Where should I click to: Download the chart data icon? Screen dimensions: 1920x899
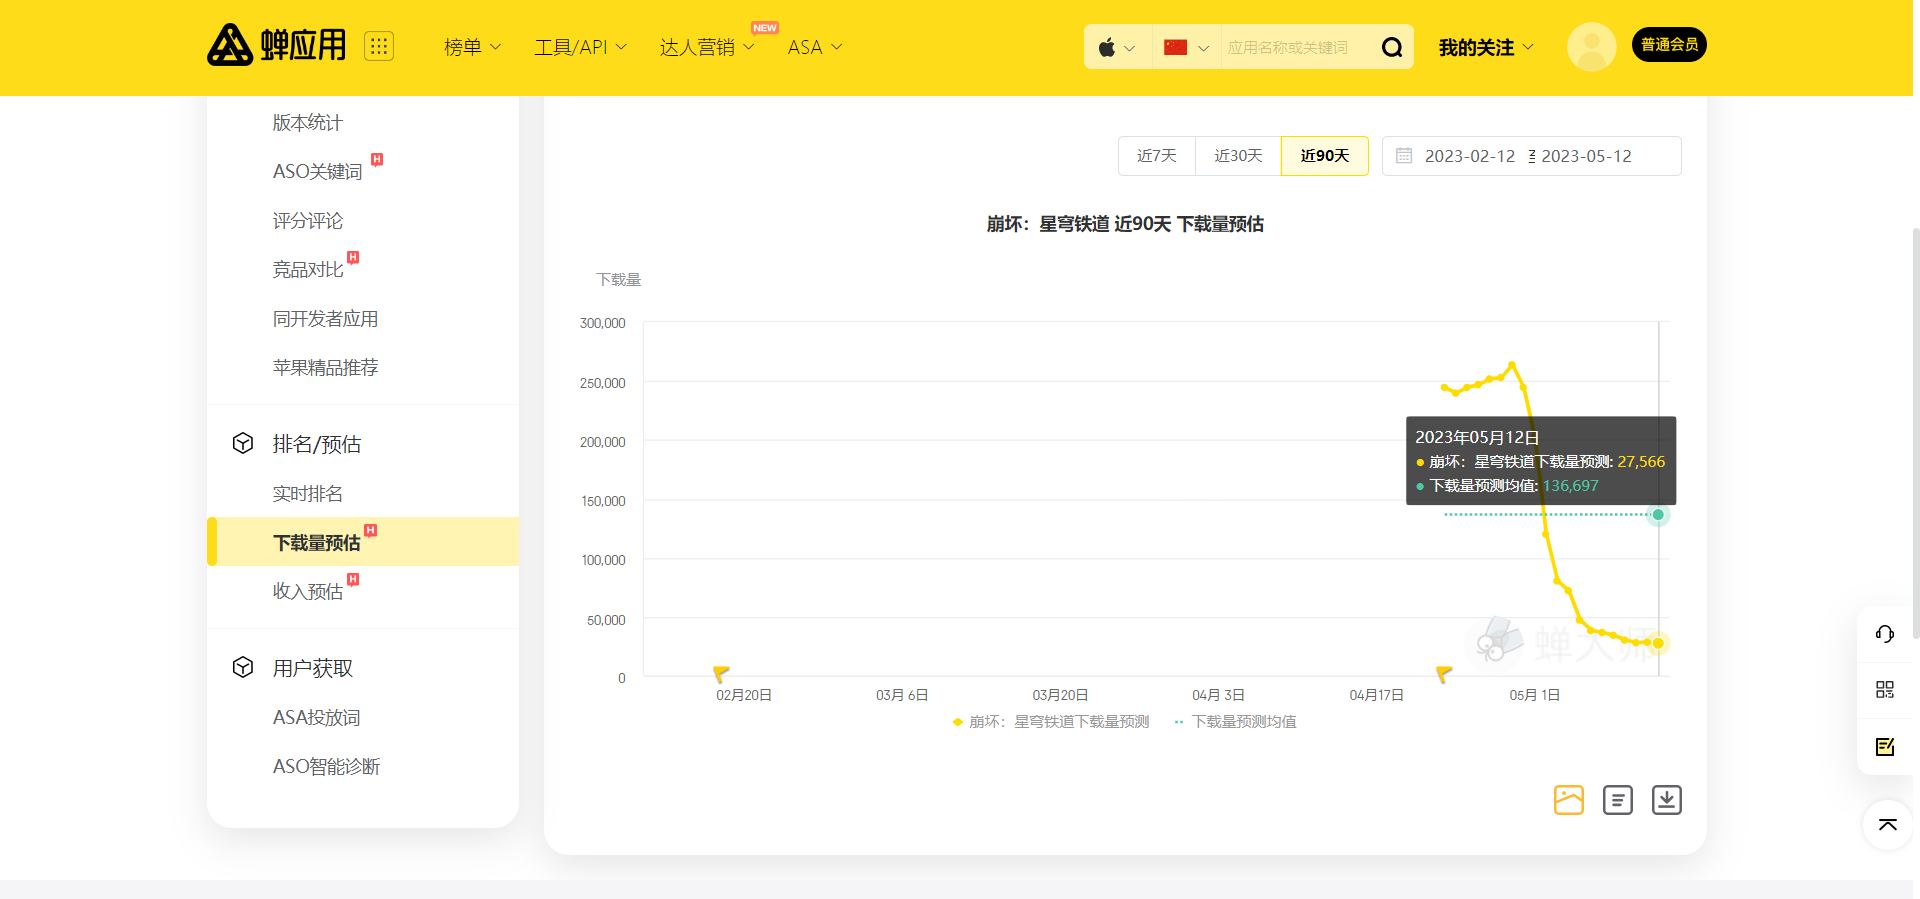pyautogui.click(x=1667, y=800)
